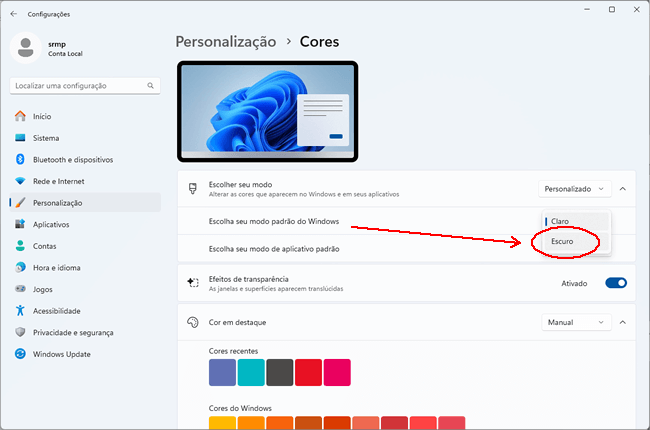The image size is (650, 430).
Task: Click the Rede e Internet wifi icon
Action: [x=20, y=181]
